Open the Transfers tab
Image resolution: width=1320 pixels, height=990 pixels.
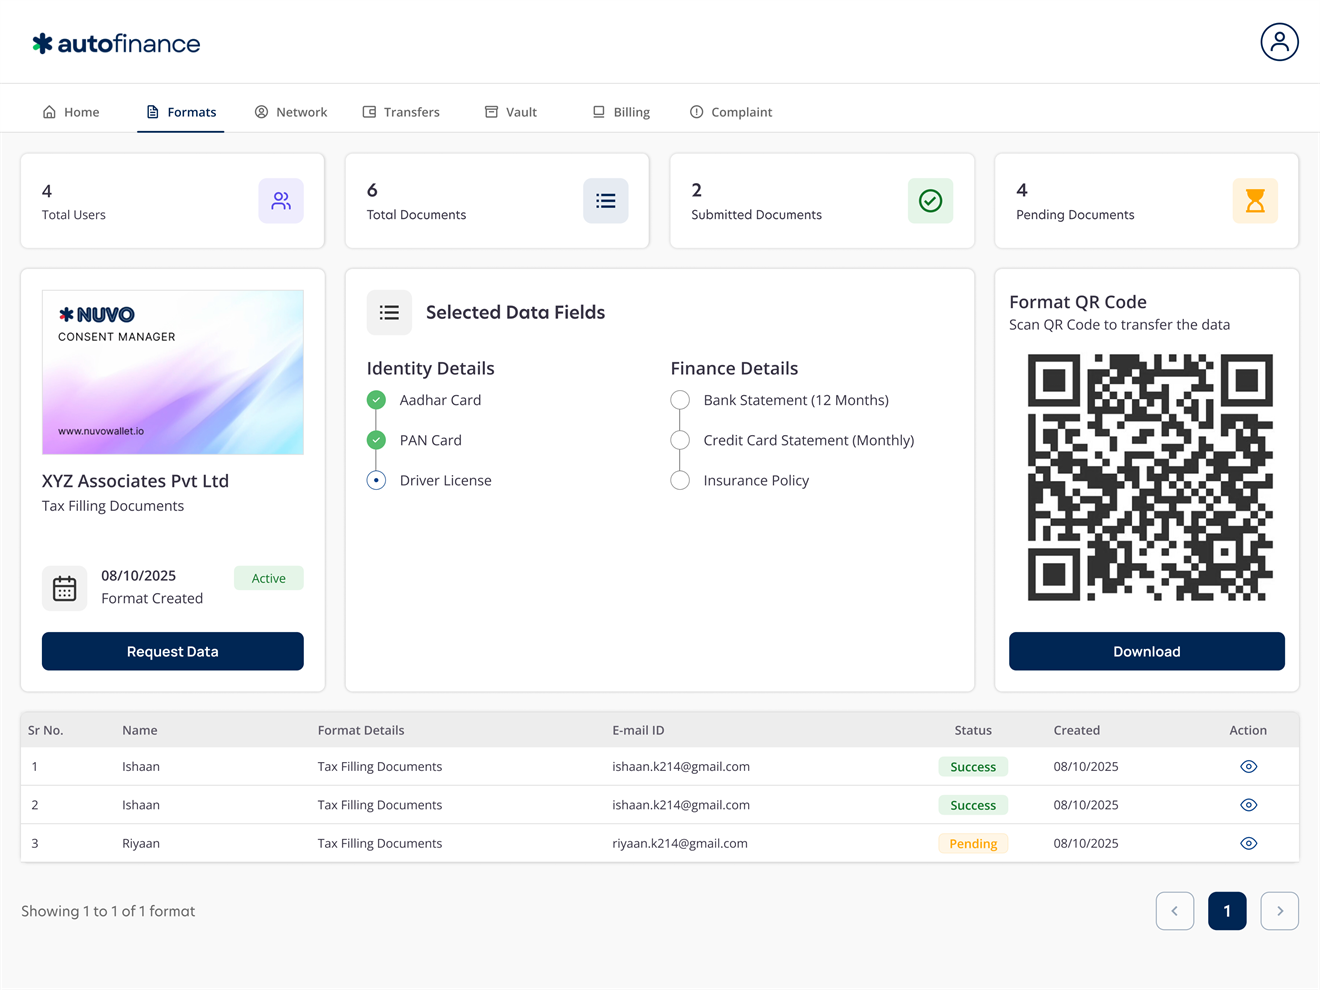click(401, 112)
